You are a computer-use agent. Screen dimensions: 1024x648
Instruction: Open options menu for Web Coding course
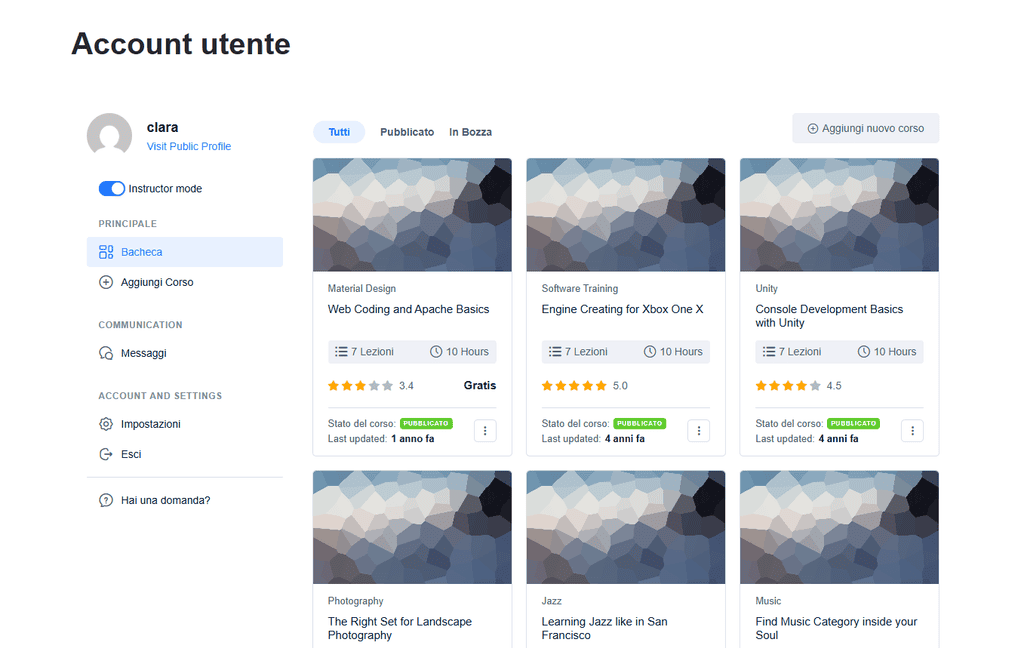pos(485,430)
